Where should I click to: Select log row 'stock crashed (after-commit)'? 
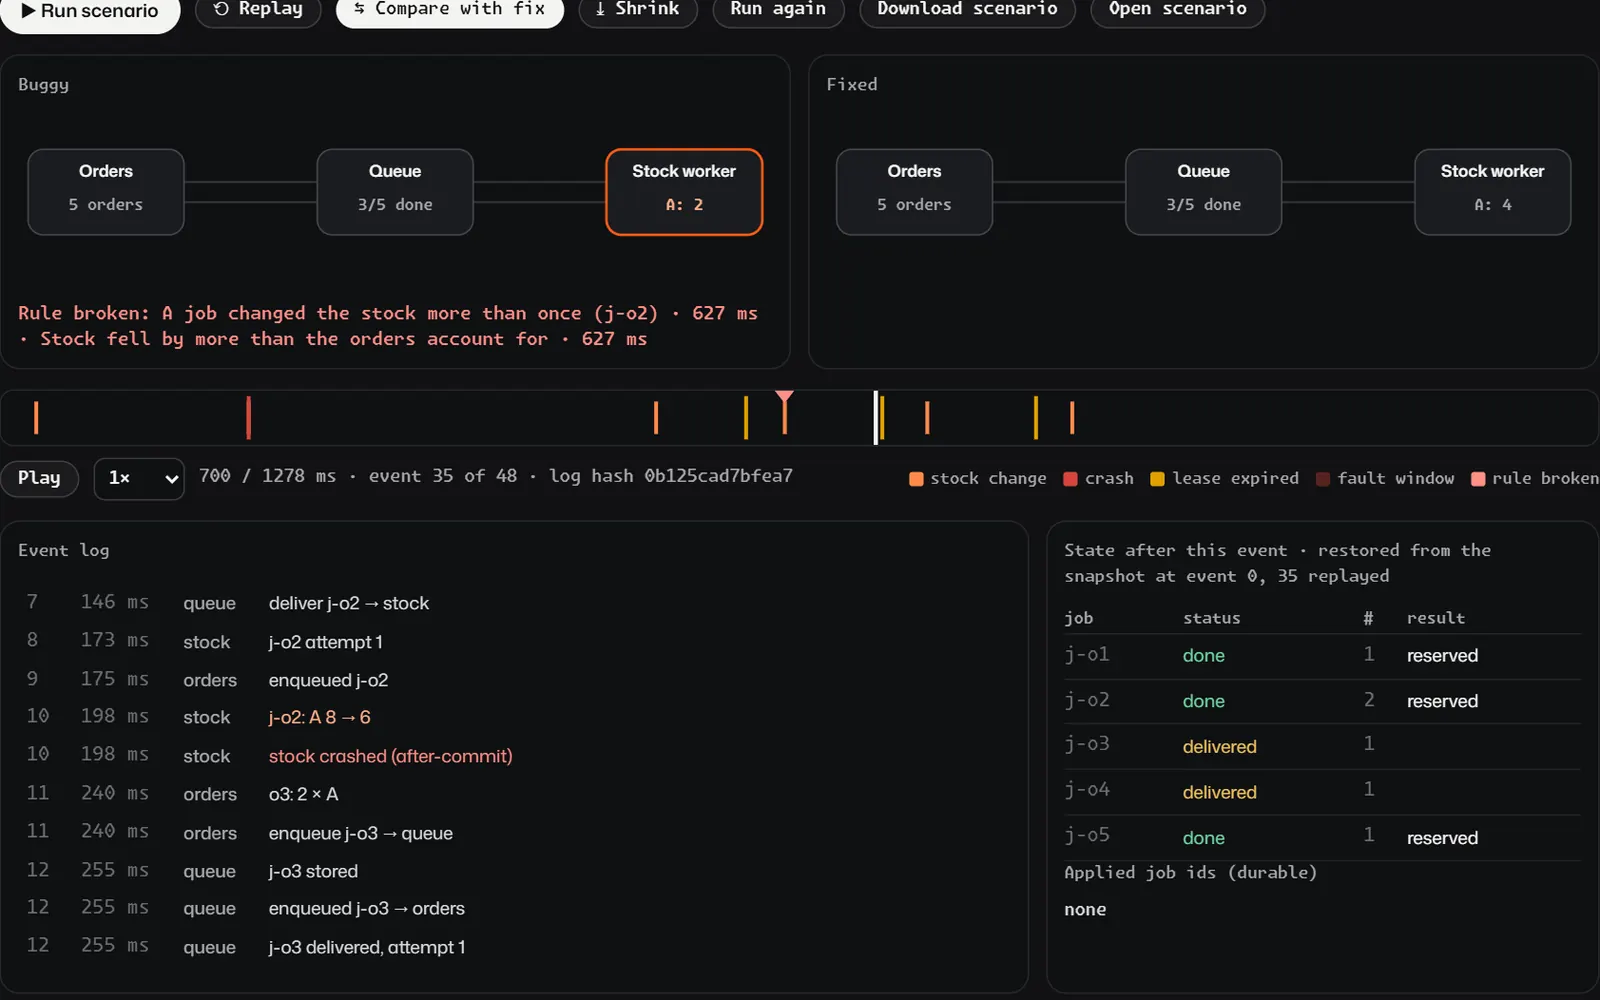tap(514, 756)
